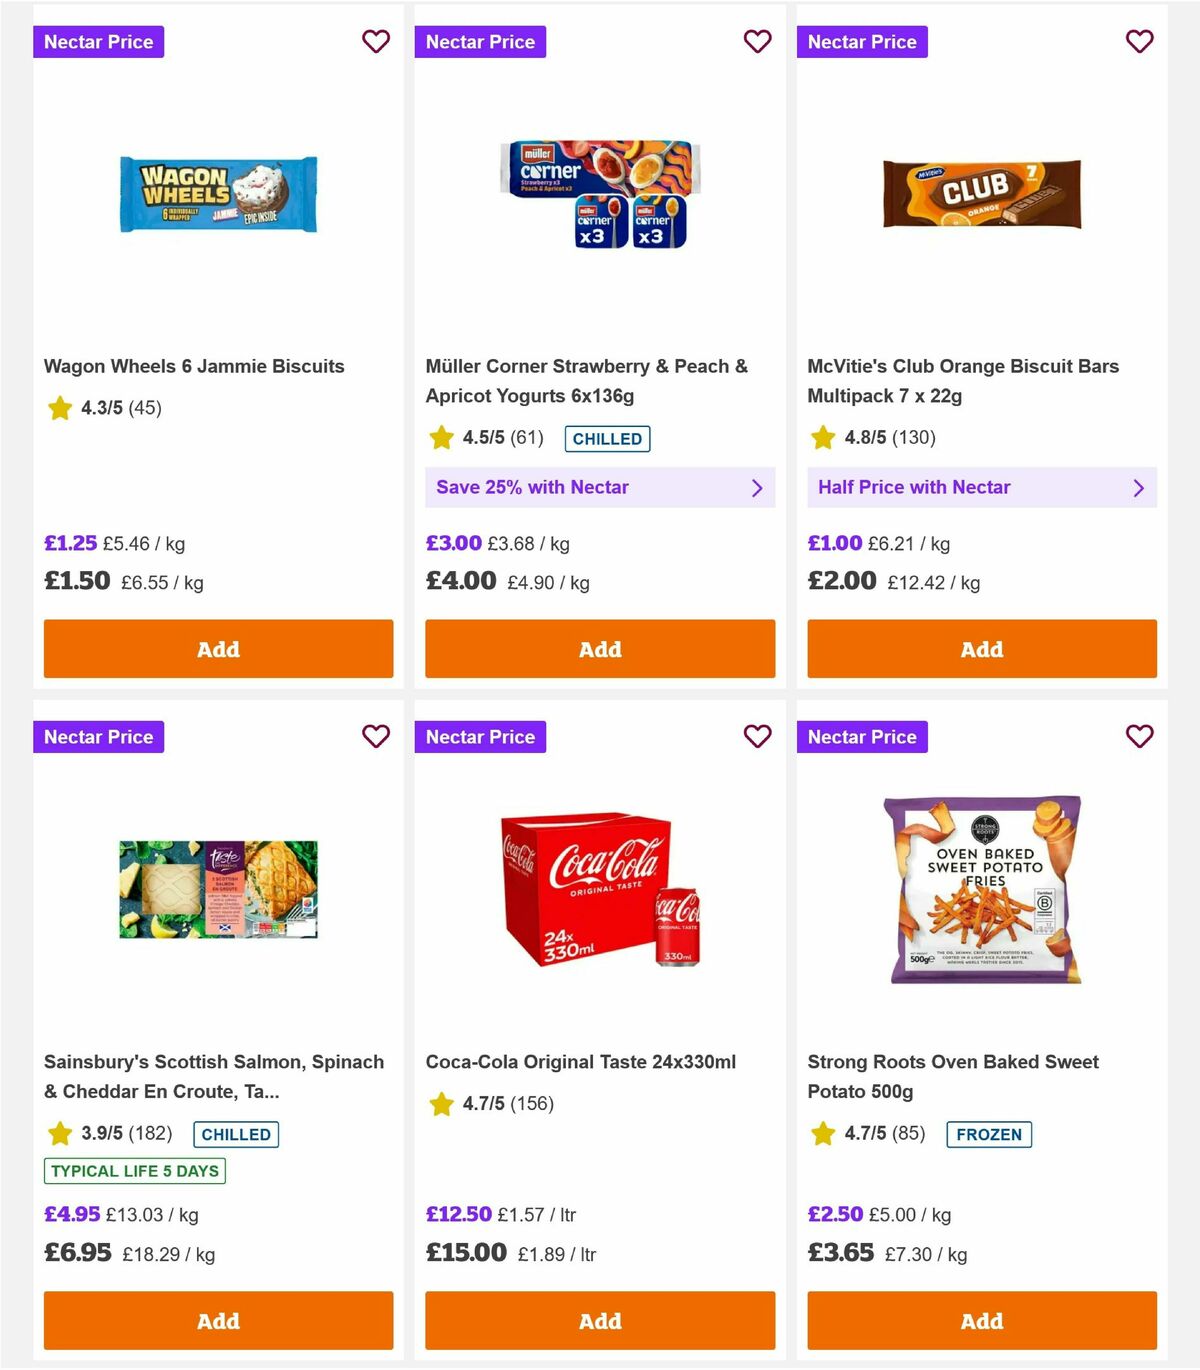Image resolution: width=1200 pixels, height=1370 pixels.
Task: Favourite the Wagon Wheels Jammie Biscuits
Action: 376,42
